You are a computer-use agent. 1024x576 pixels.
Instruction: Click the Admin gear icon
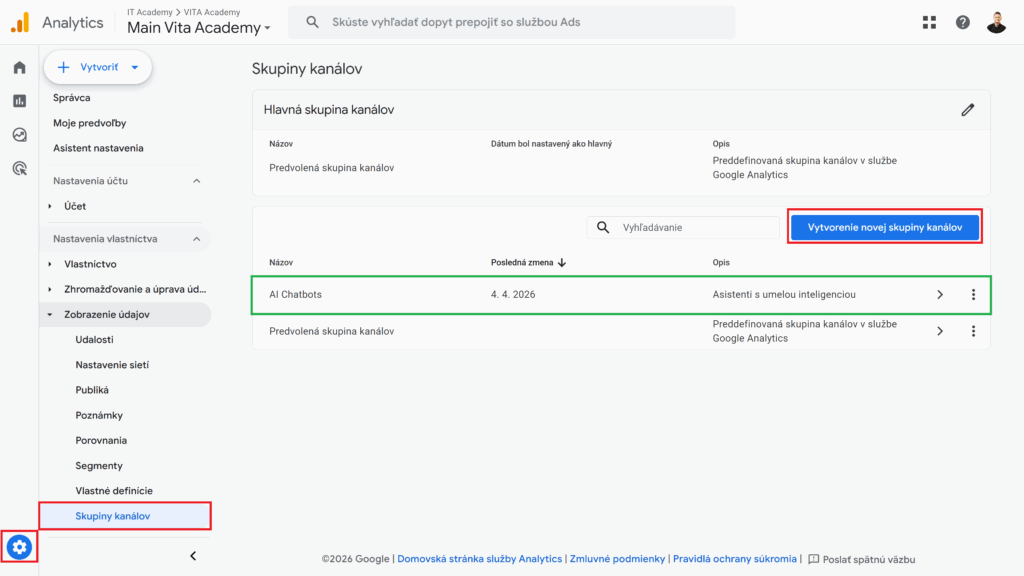19,547
